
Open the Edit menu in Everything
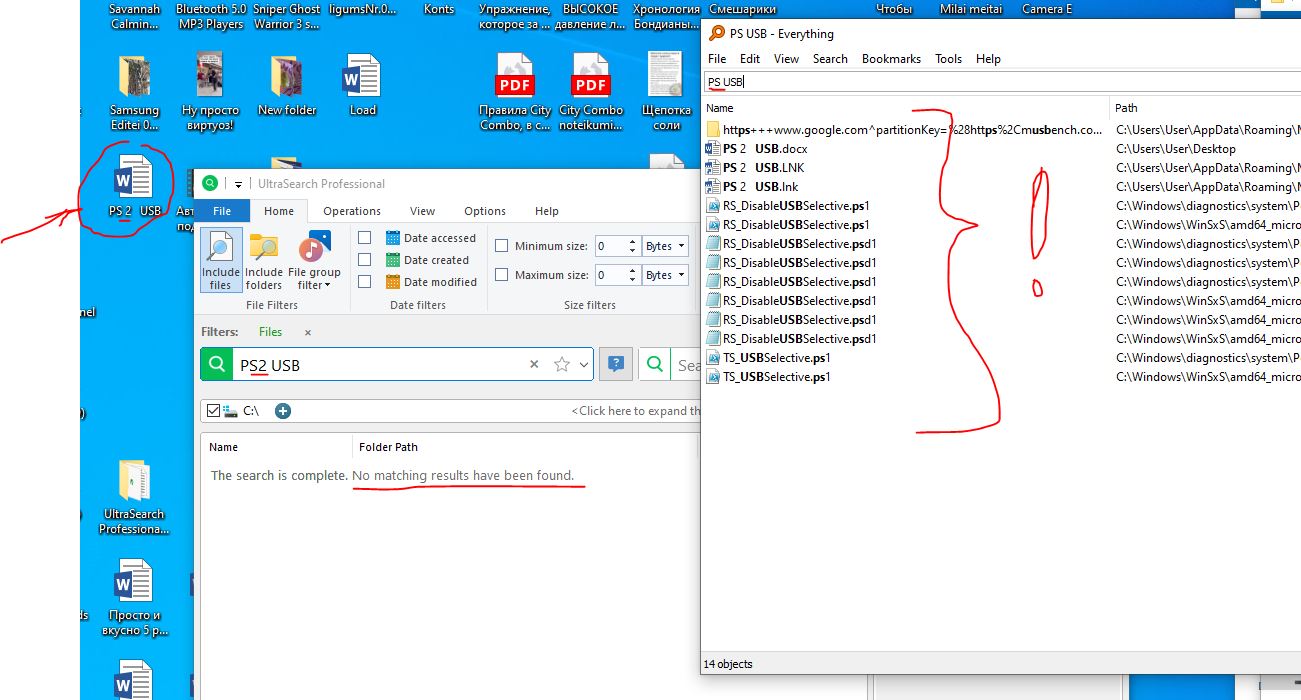pos(750,59)
